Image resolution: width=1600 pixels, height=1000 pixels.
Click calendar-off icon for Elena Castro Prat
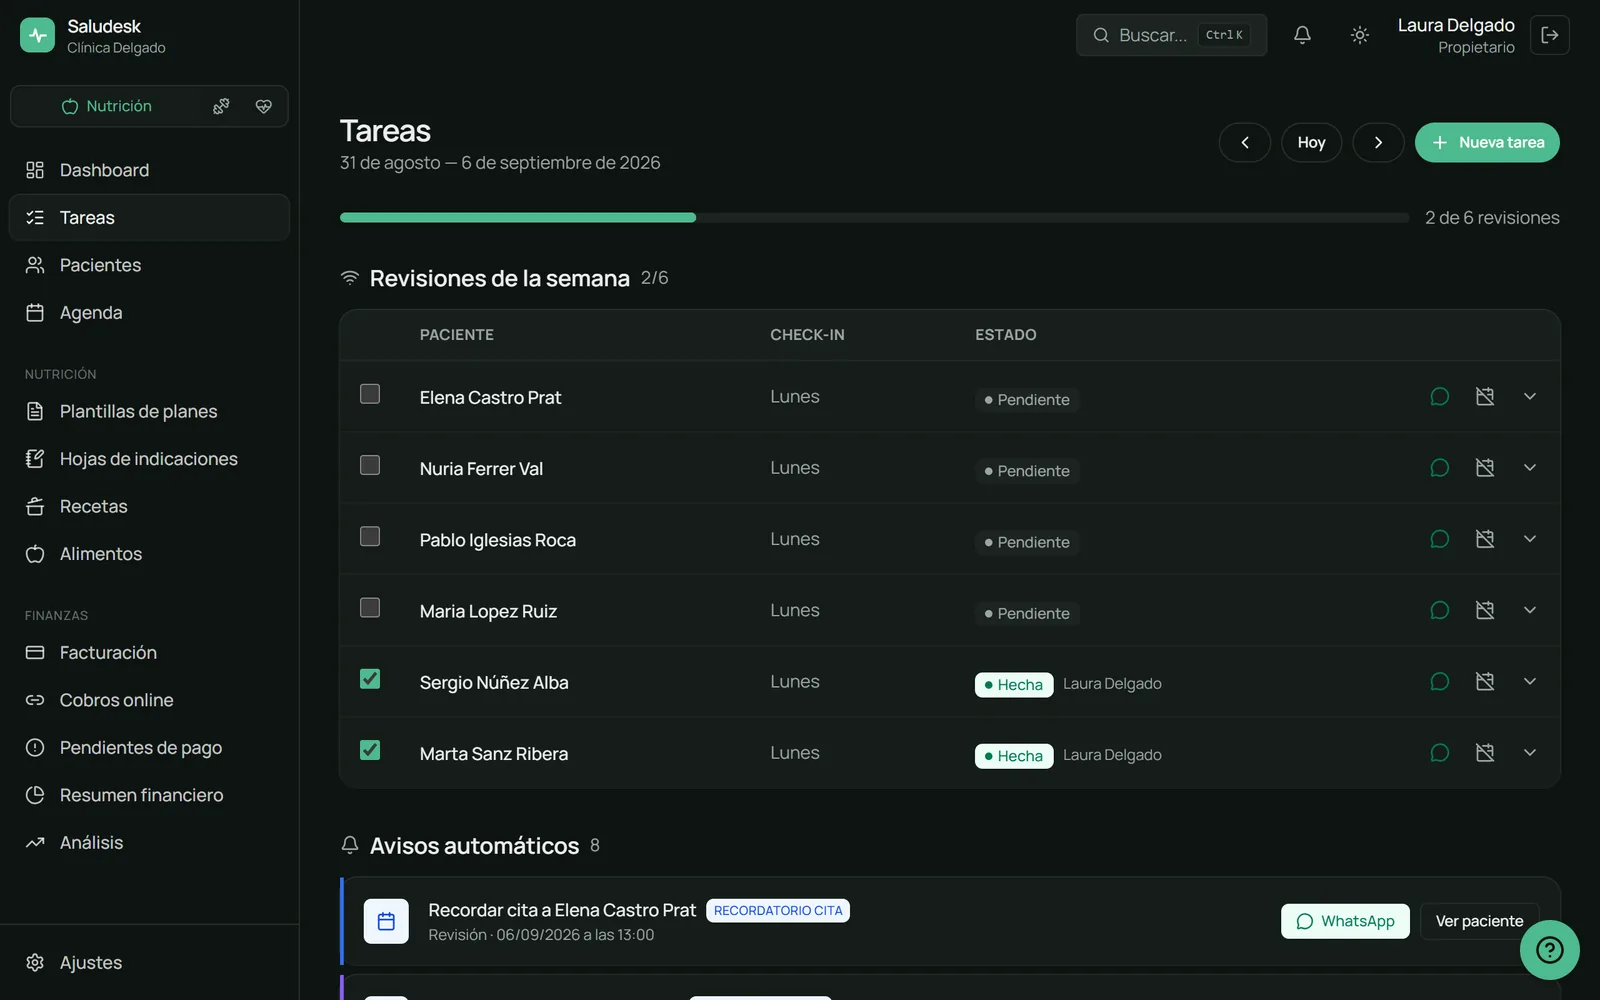pos(1485,396)
